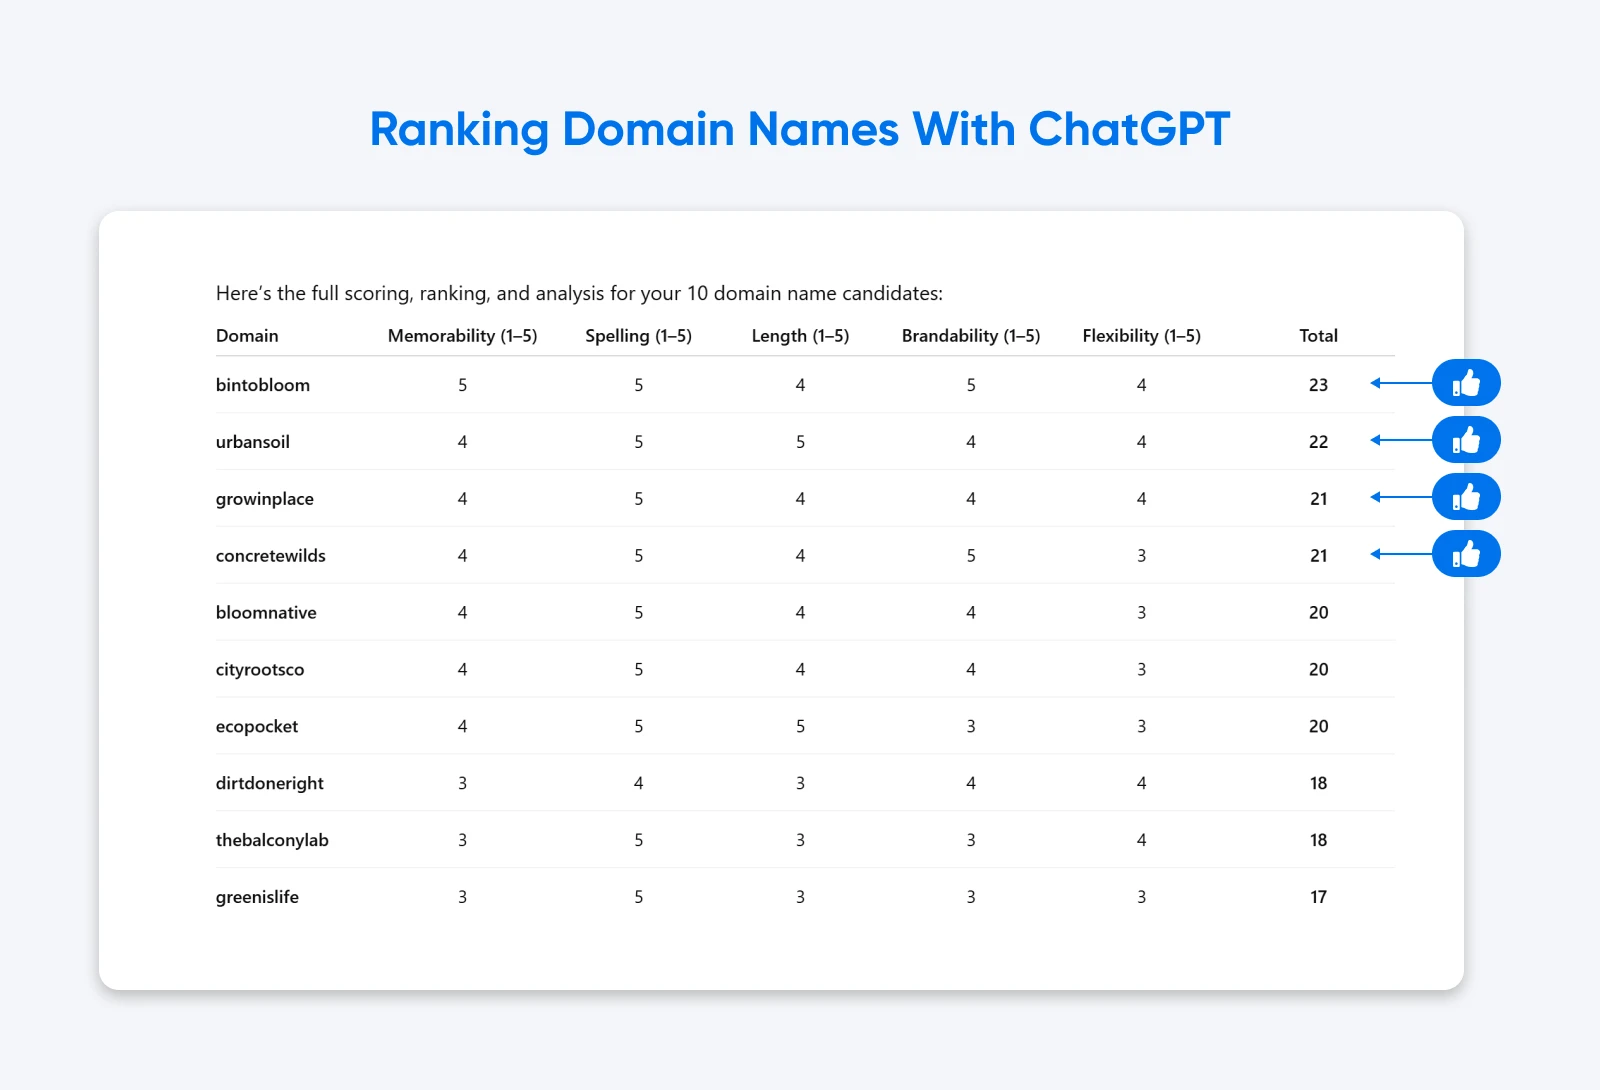Select the thebalconylab table row
The width and height of the screenshot is (1600, 1090).
[700, 840]
